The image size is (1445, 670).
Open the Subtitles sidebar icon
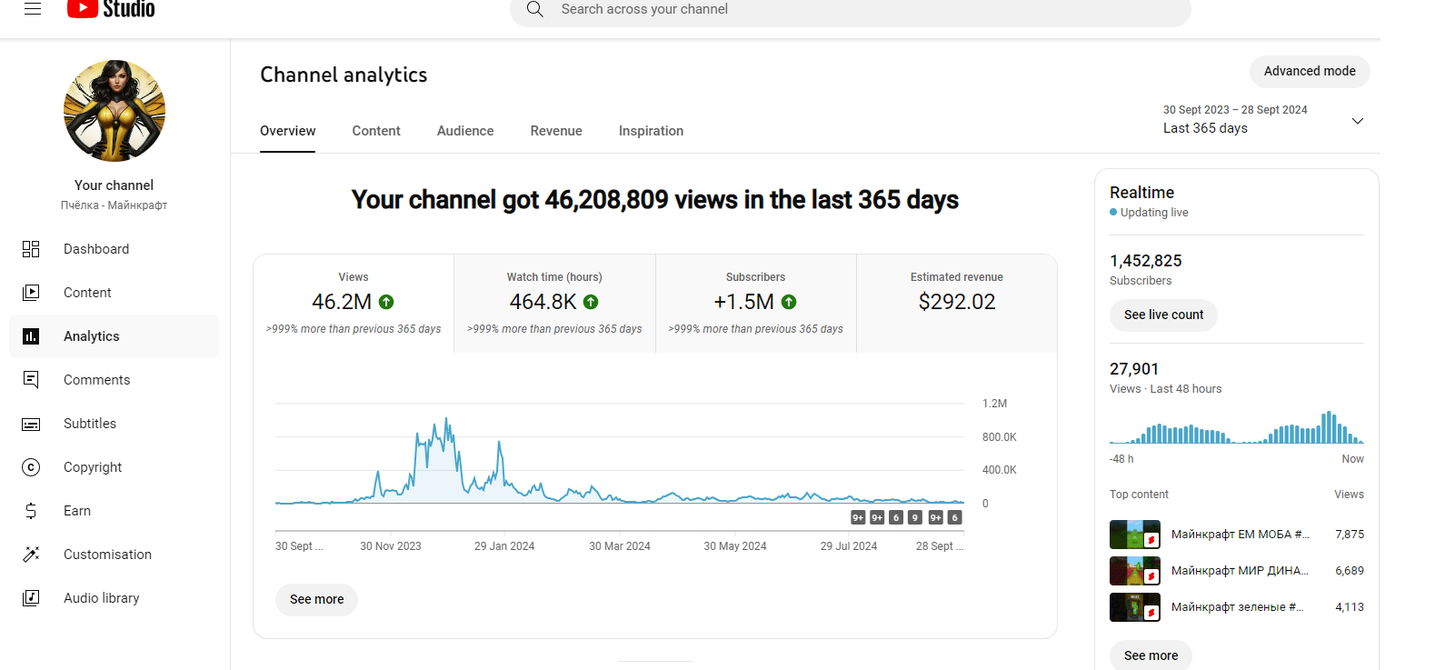(x=31, y=424)
